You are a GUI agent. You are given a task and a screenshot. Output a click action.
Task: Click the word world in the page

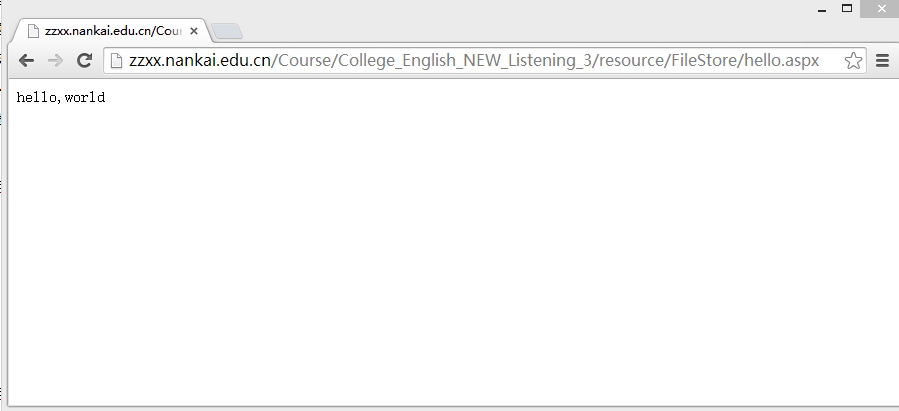click(x=85, y=97)
